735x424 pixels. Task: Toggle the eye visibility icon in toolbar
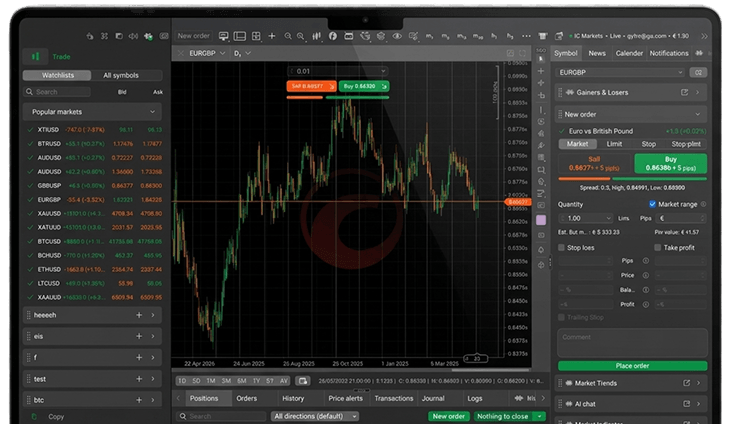click(x=397, y=36)
